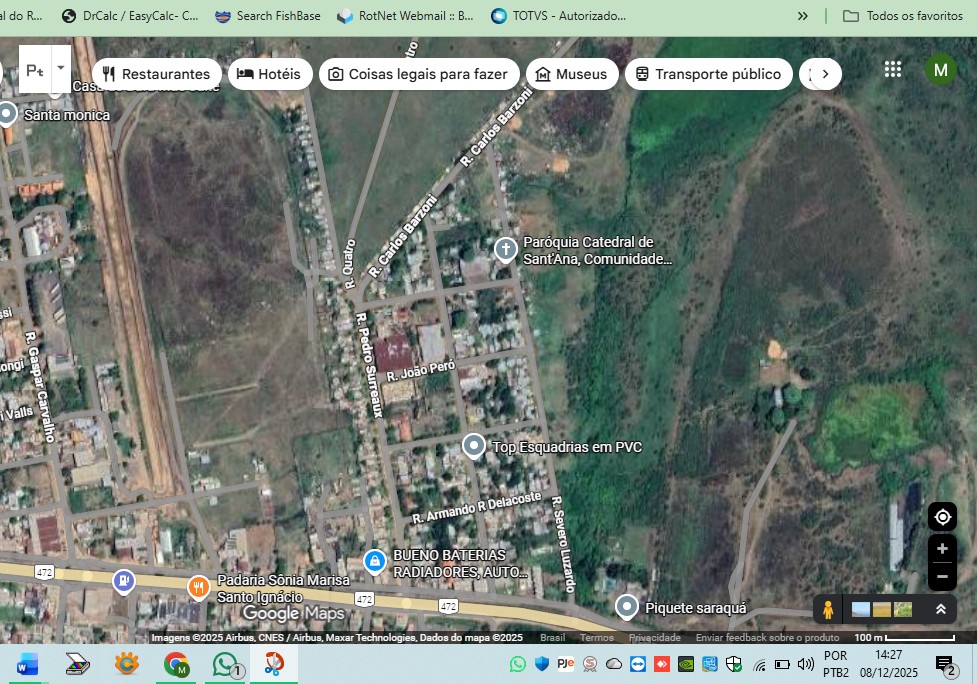
Task: Click the my-location target icon
Action: click(x=942, y=517)
